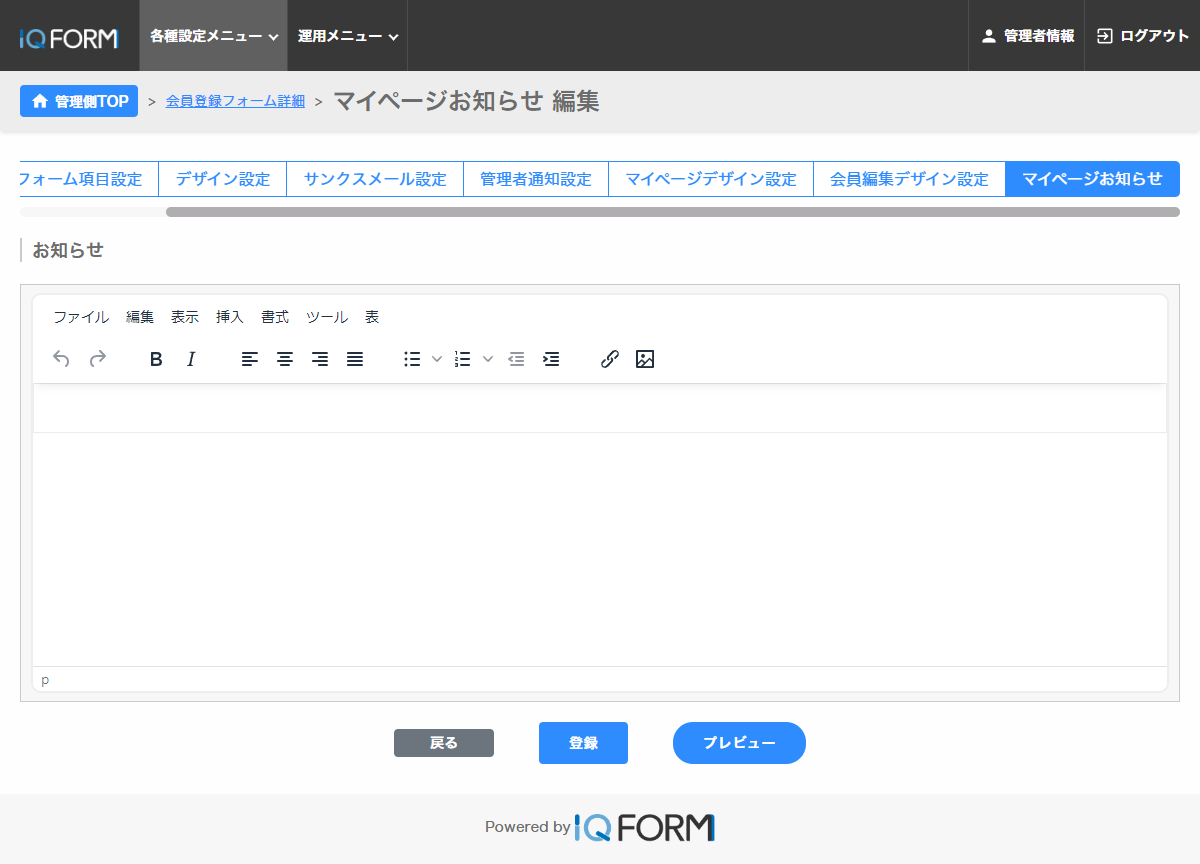Image resolution: width=1200 pixels, height=864 pixels.
Task: Toggle bold text formatting
Action: (x=155, y=359)
